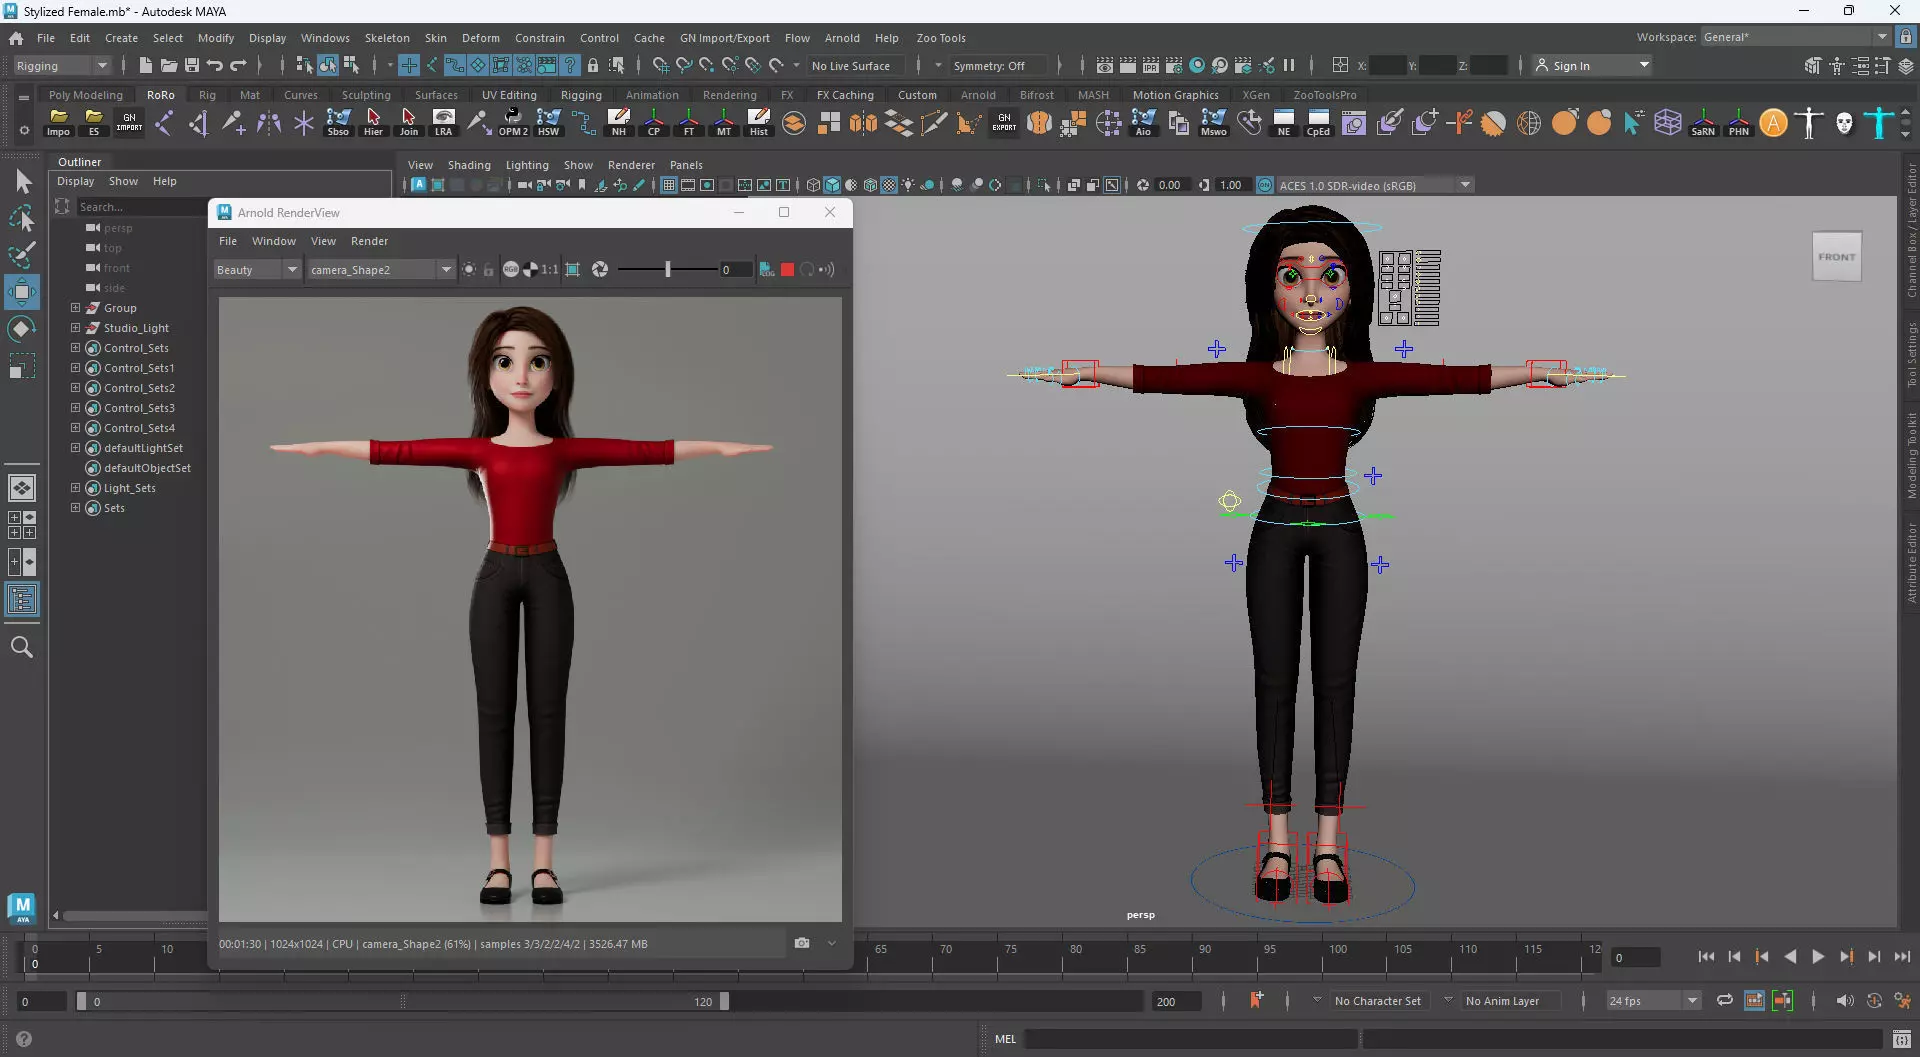Click the No Live Surface field
This screenshot has height=1057, width=1920.
pyautogui.click(x=856, y=66)
